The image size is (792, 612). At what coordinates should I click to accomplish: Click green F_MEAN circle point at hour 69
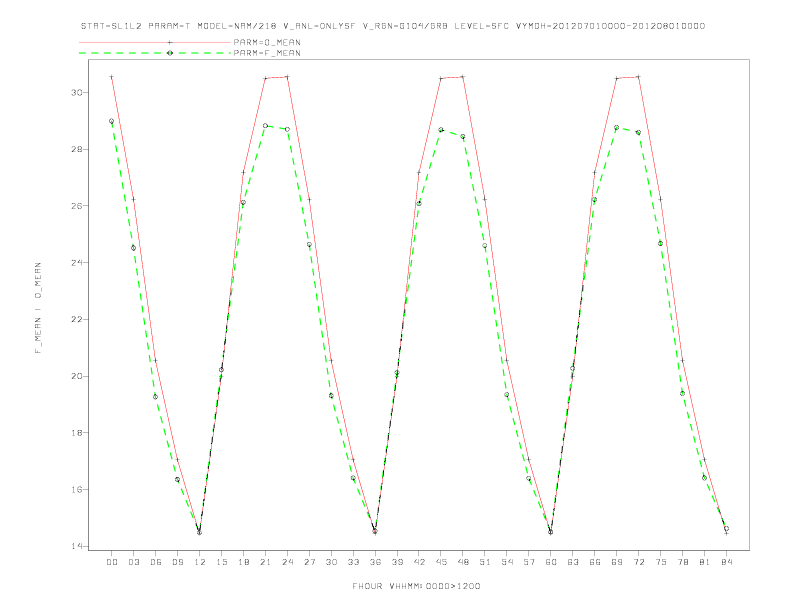[x=617, y=128]
